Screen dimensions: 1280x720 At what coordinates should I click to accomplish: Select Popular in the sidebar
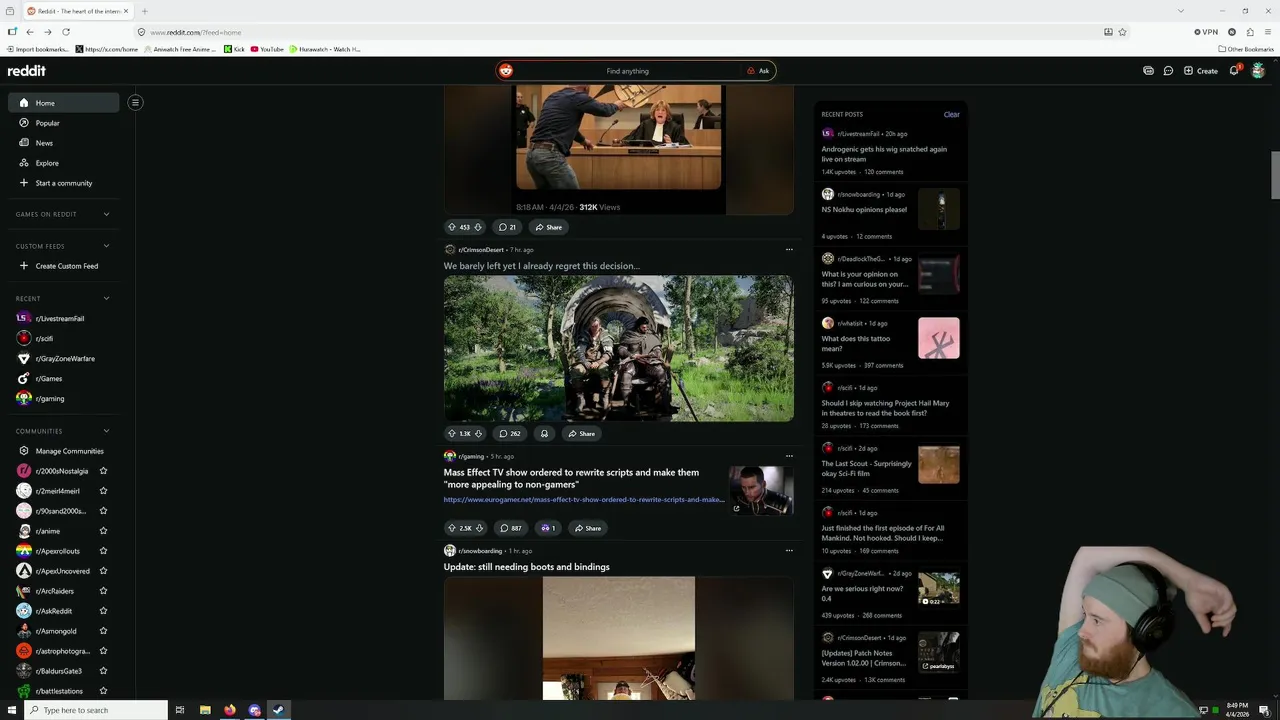point(64,123)
